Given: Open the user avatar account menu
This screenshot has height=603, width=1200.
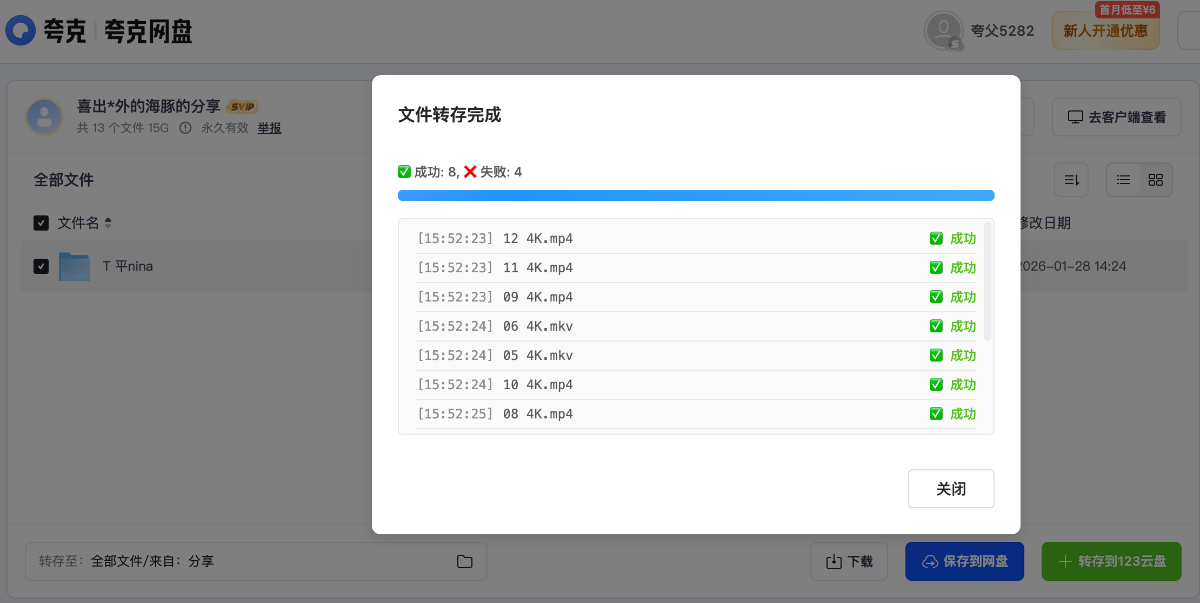Looking at the screenshot, I should click(942, 30).
